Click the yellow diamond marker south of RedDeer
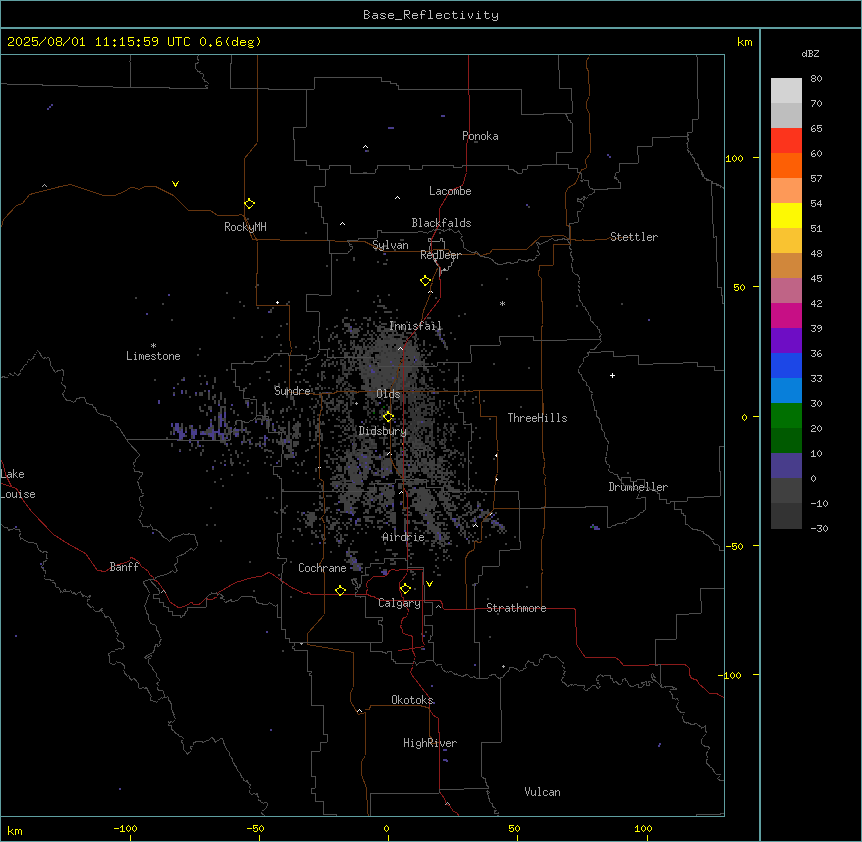862x842 pixels. (426, 281)
